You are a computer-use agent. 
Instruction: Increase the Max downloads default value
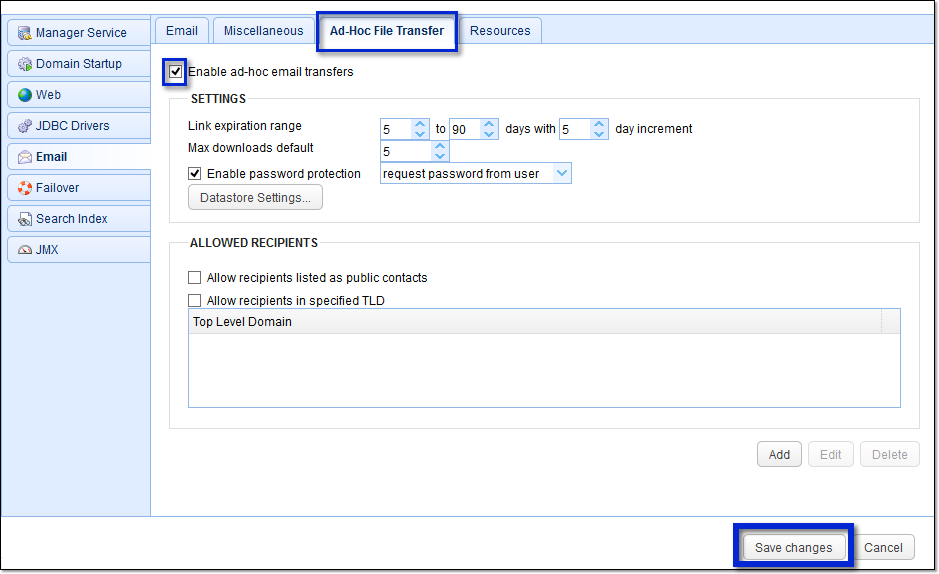[x=440, y=146]
